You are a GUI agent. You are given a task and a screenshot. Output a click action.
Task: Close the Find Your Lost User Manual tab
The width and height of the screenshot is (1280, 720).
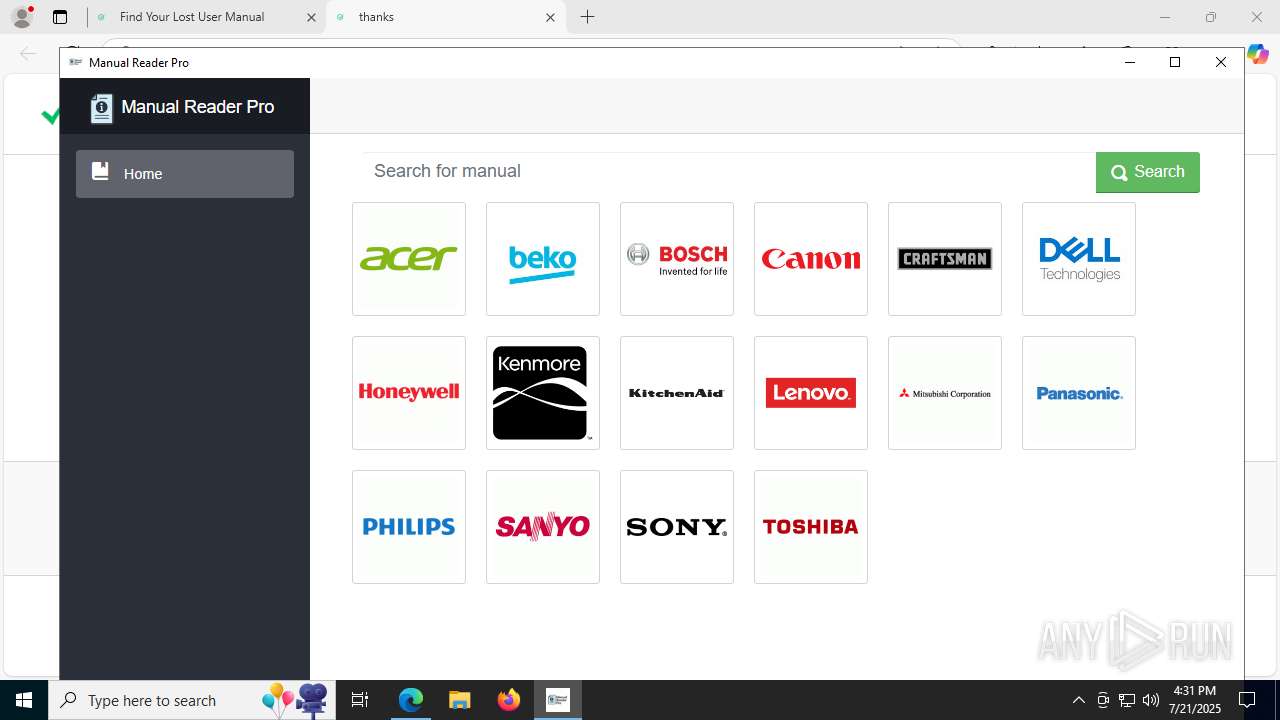[x=310, y=17]
